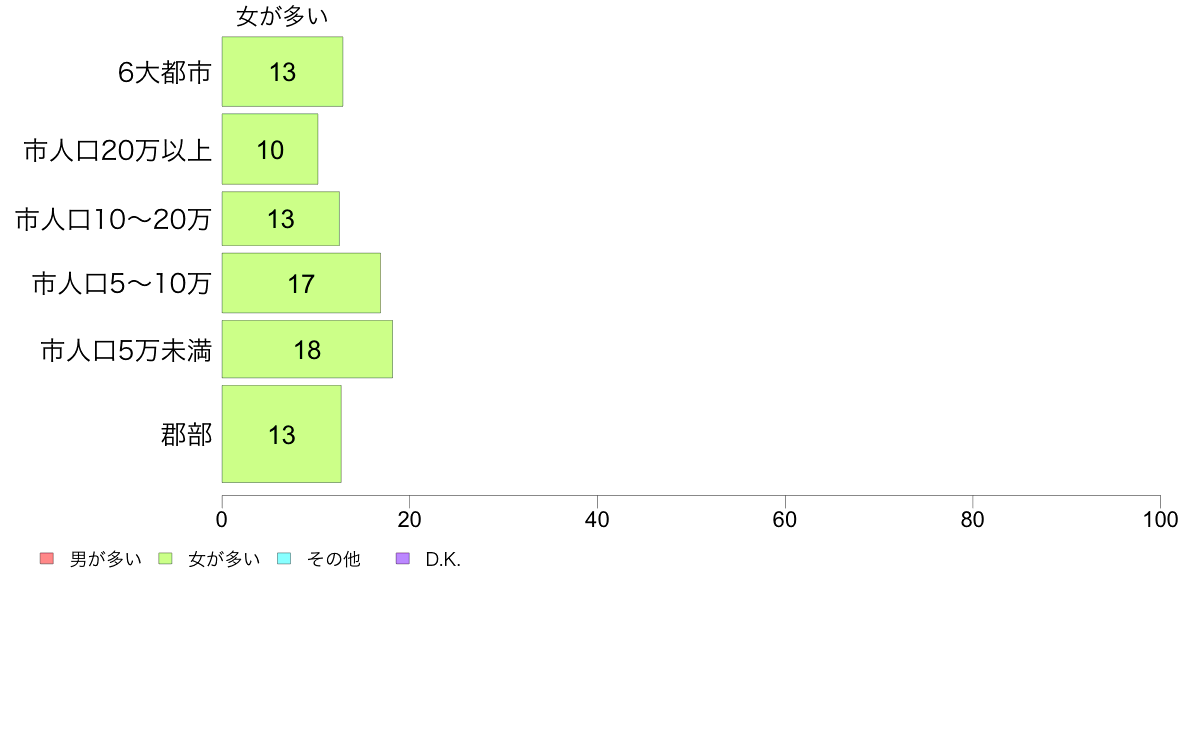The image size is (1188, 736).
Task: Click the D.K. legend text
Action: click(x=443, y=559)
